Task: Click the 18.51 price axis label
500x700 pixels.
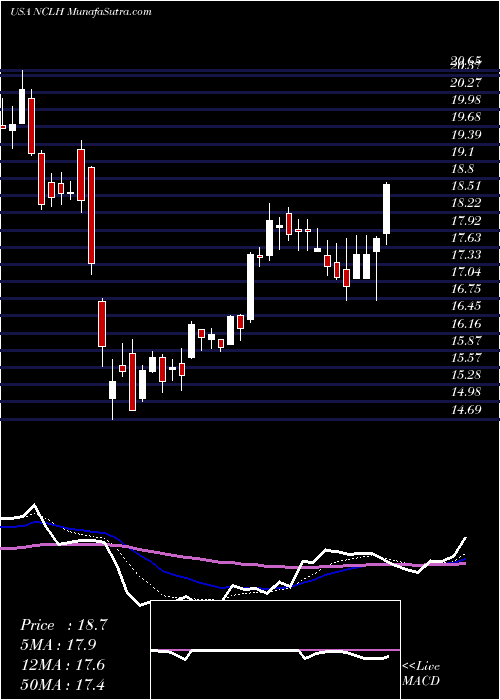Action: click(466, 186)
